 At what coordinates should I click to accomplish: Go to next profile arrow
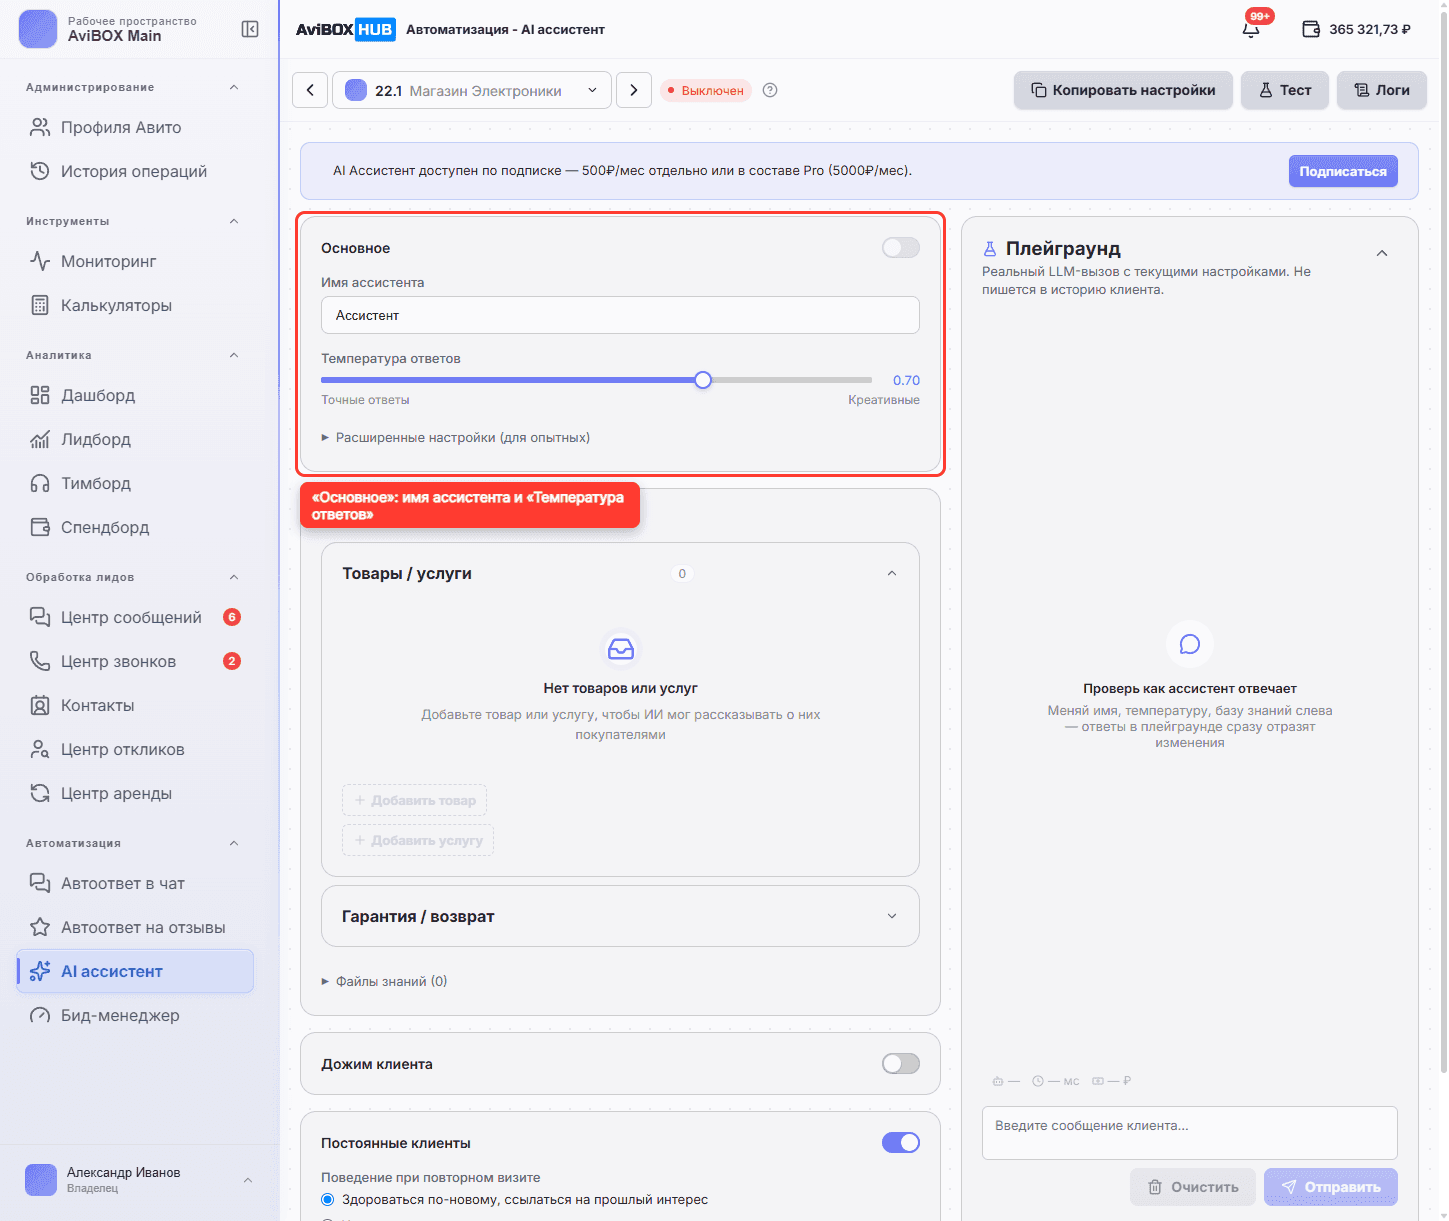634,90
